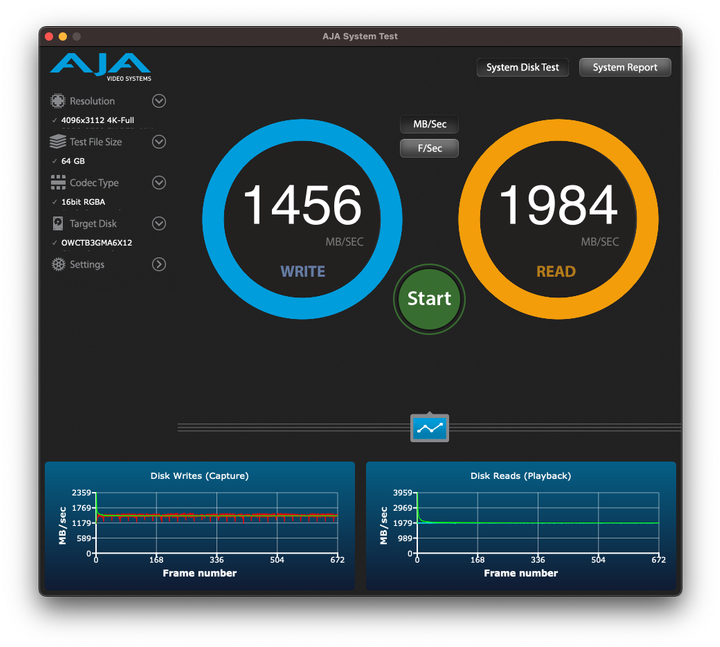This screenshot has width=720, height=647.
Task: Open the Target Disk dropdown arrow
Action: 158,224
